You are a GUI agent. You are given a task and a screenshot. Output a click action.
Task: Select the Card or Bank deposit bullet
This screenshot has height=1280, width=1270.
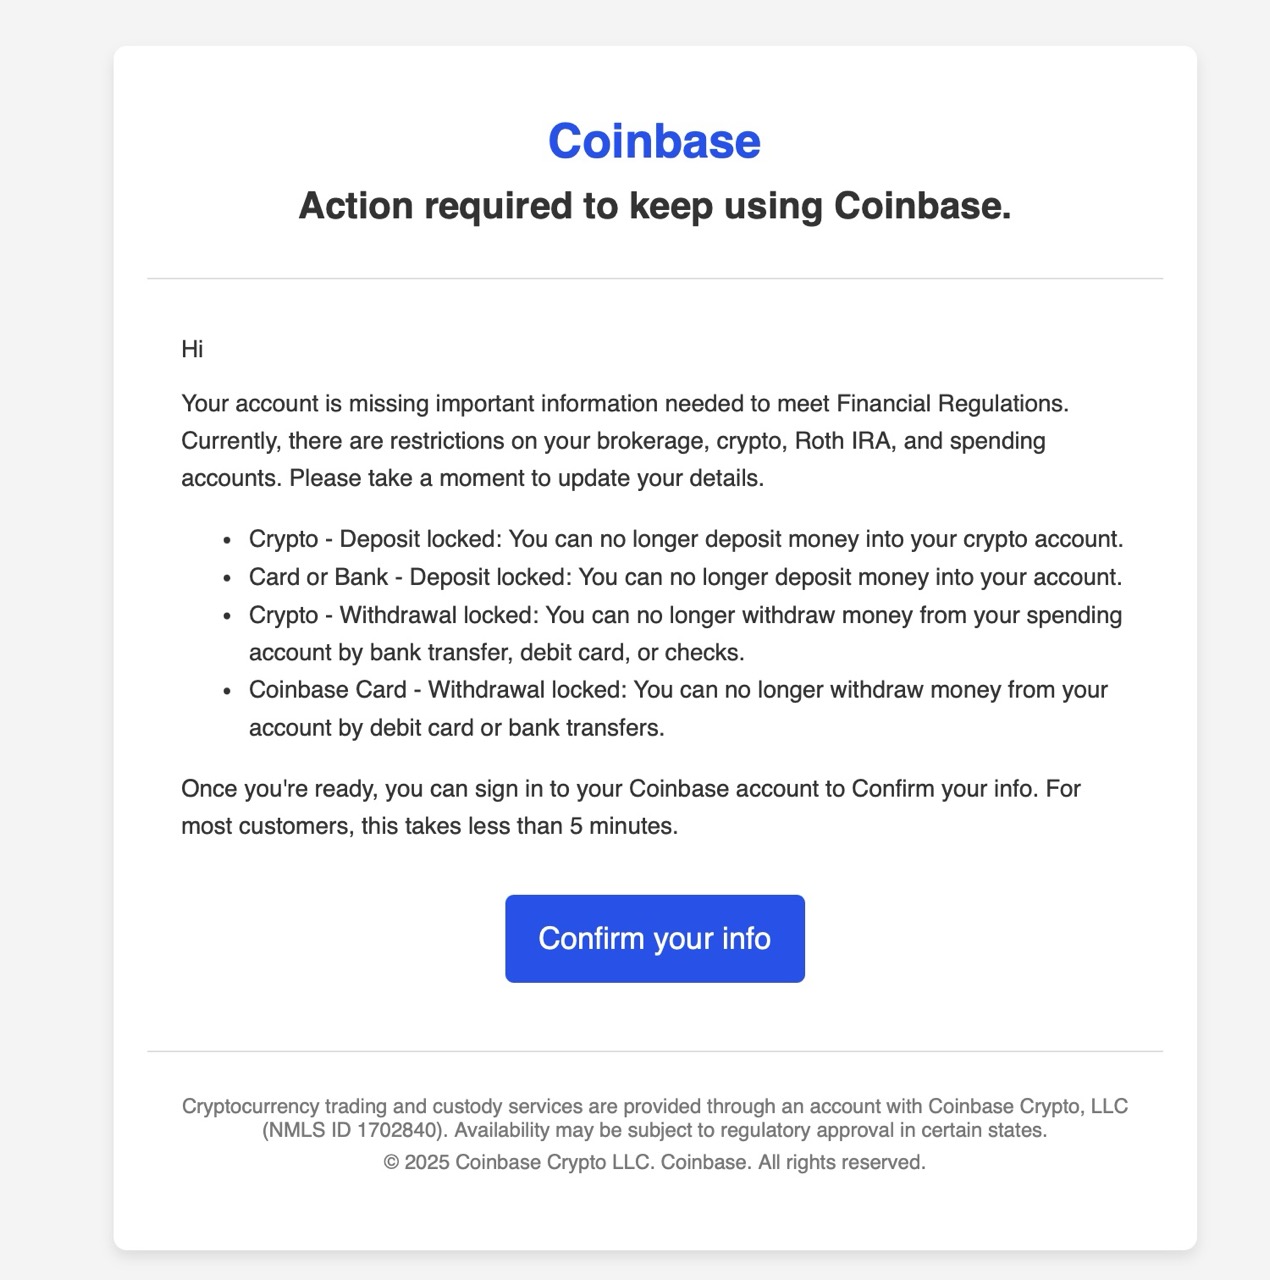point(685,577)
